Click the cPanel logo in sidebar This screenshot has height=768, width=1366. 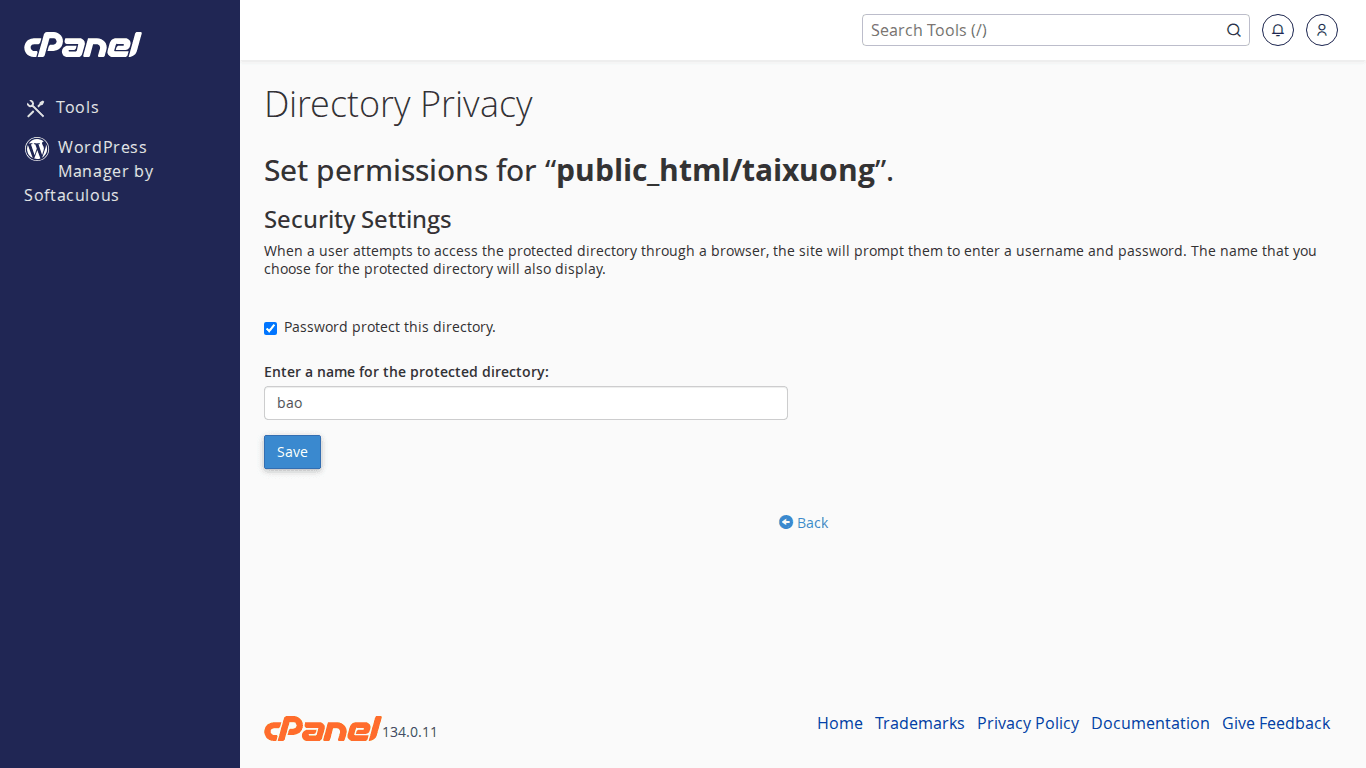[83, 45]
